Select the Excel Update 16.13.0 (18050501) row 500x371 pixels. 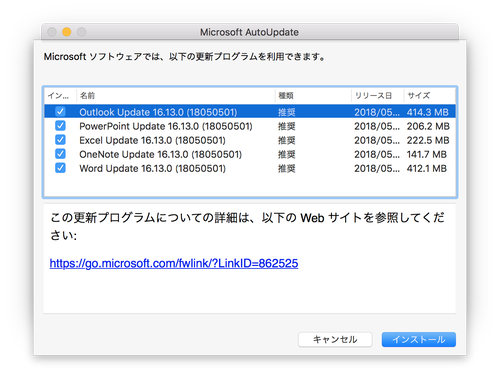click(x=250, y=140)
